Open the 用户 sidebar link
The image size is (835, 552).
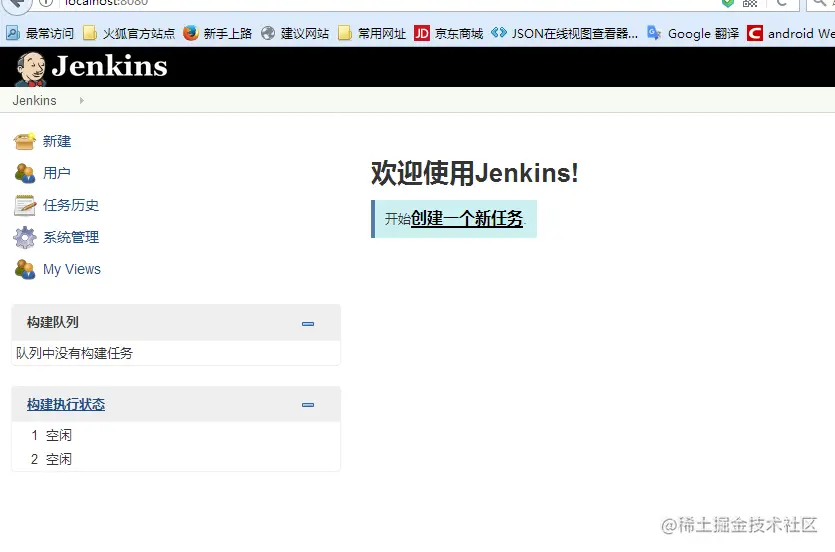click(56, 173)
